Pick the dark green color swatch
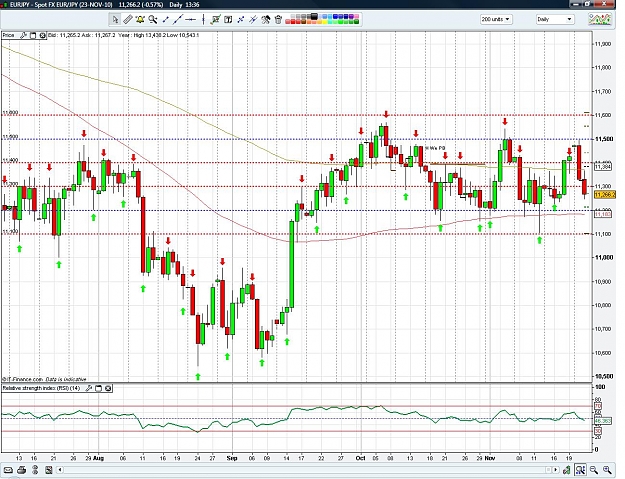 (x=356, y=22)
